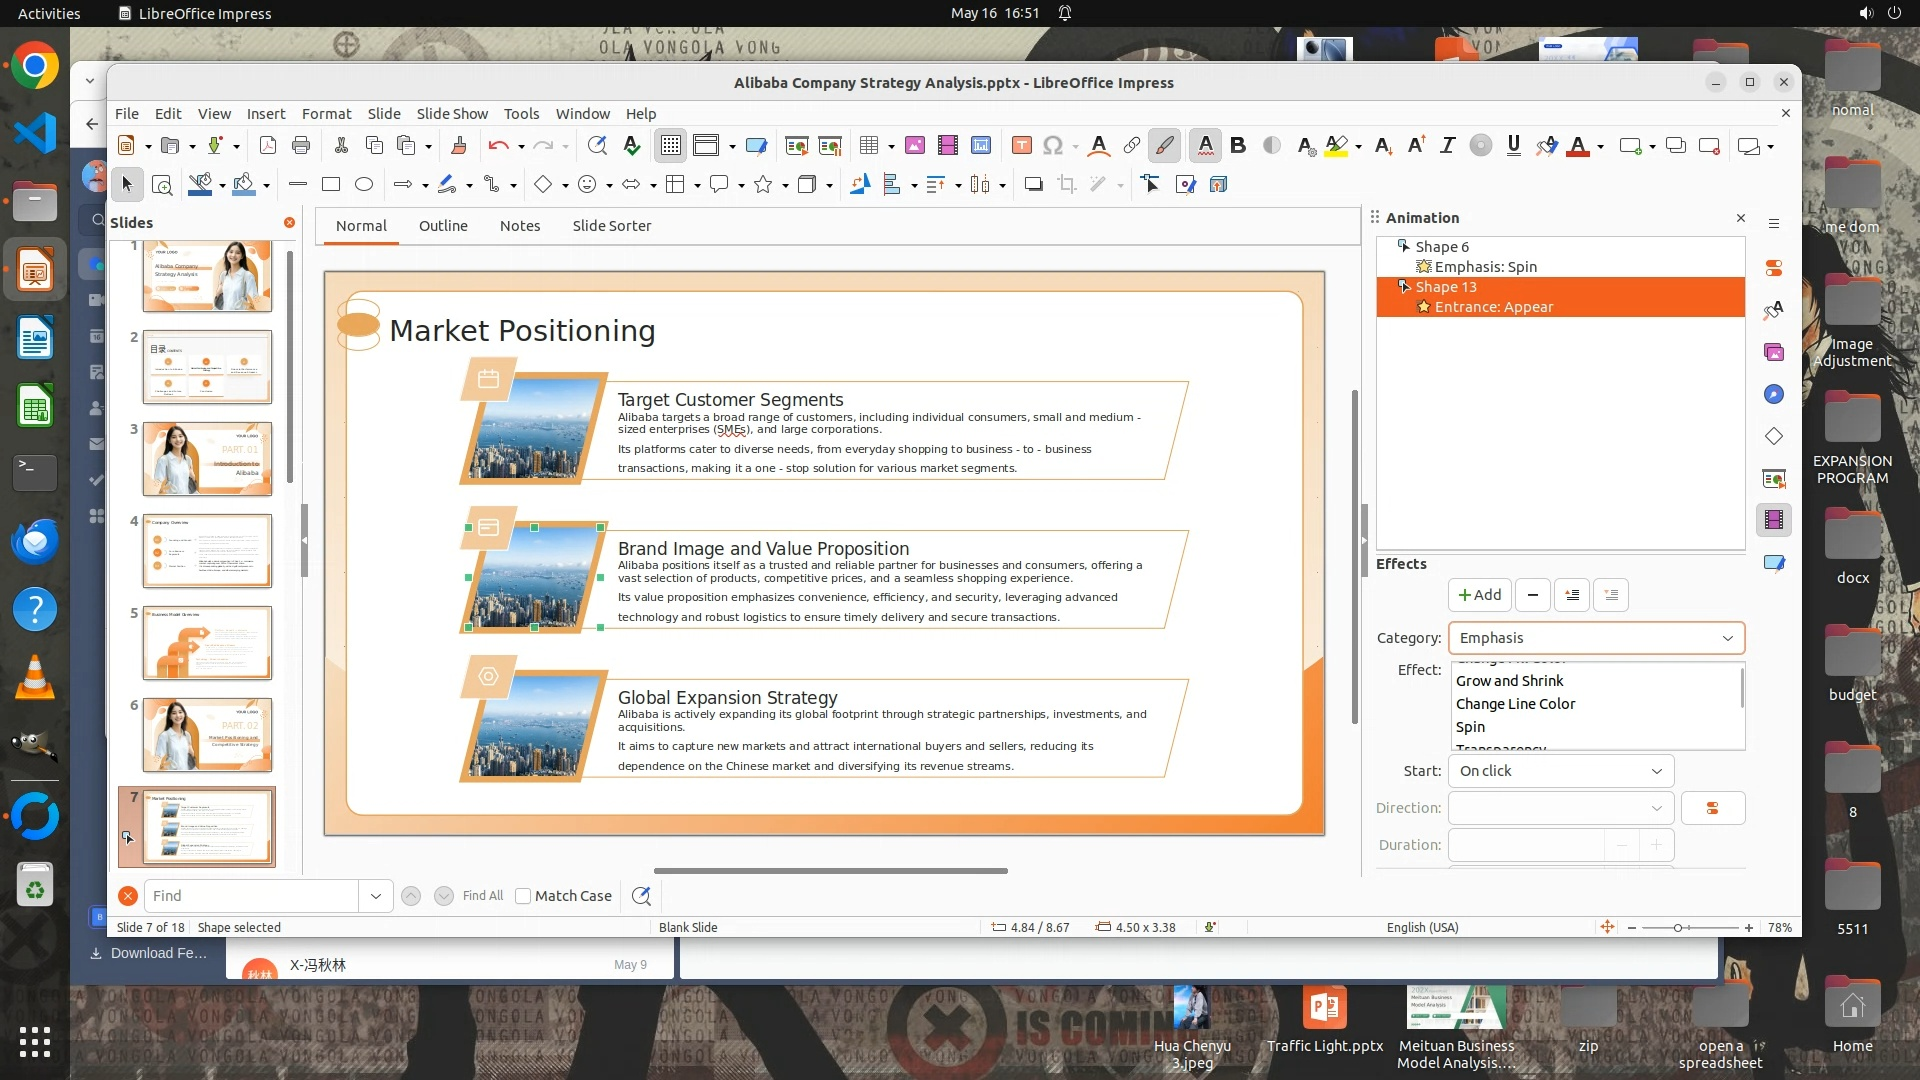
Task: Click the Insert Table icon
Action: tap(868, 146)
